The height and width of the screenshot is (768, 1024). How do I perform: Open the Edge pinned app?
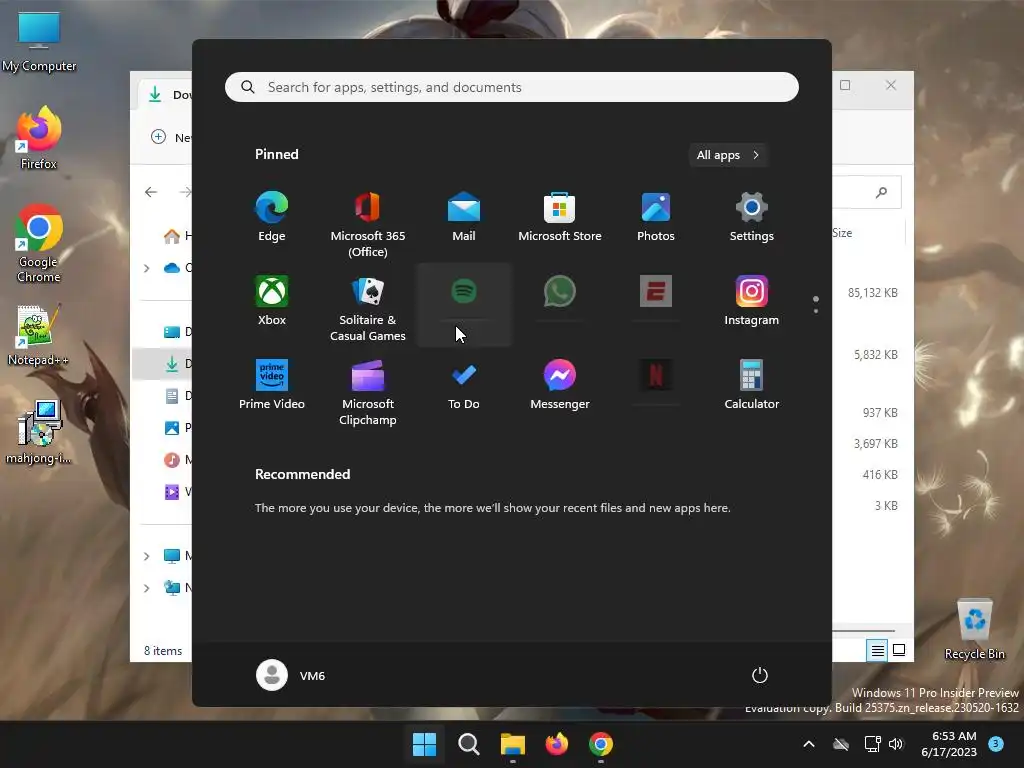(x=272, y=217)
